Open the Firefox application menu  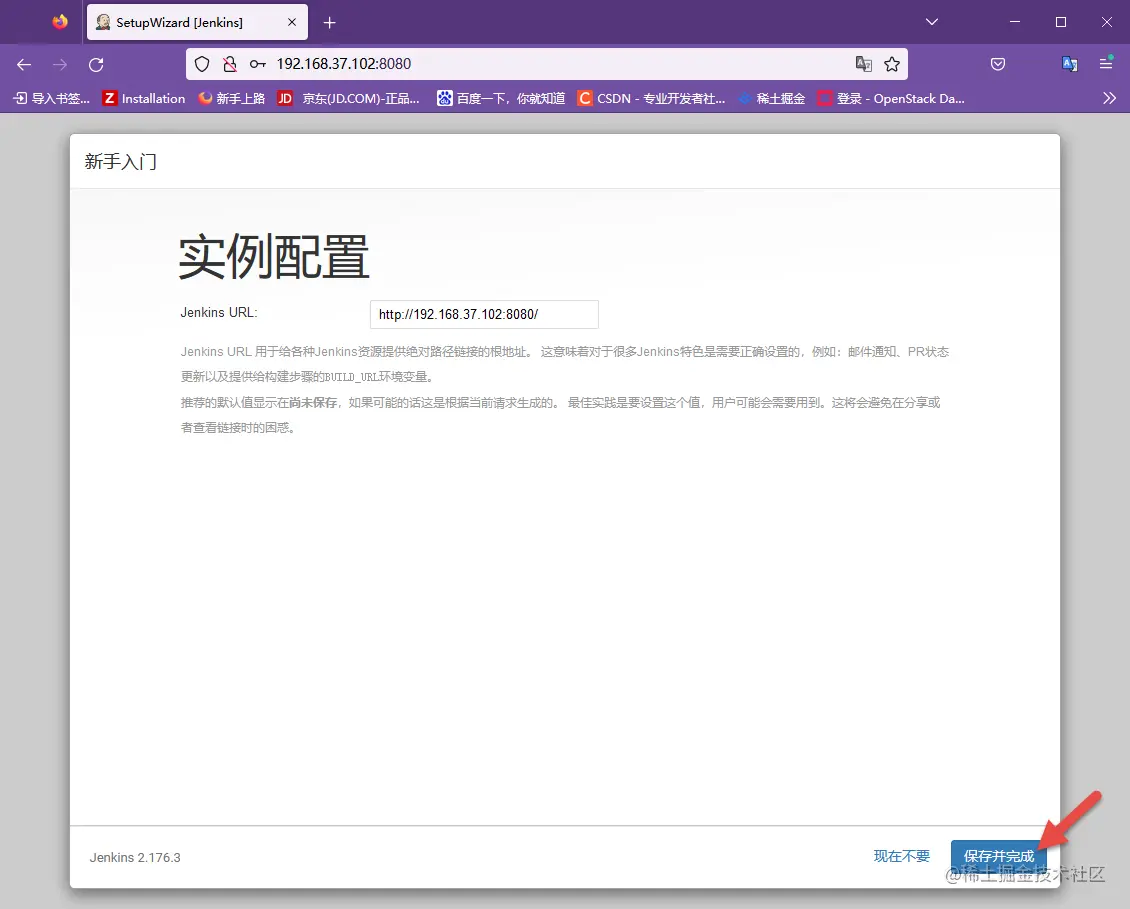tap(1106, 64)
